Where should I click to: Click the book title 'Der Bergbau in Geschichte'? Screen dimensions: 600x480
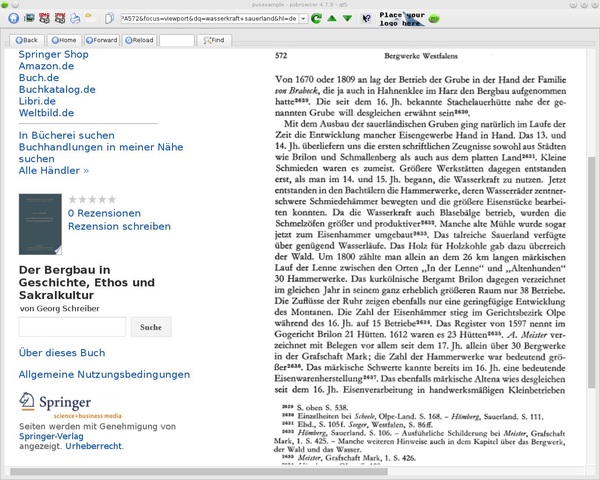tap(87, 282)
